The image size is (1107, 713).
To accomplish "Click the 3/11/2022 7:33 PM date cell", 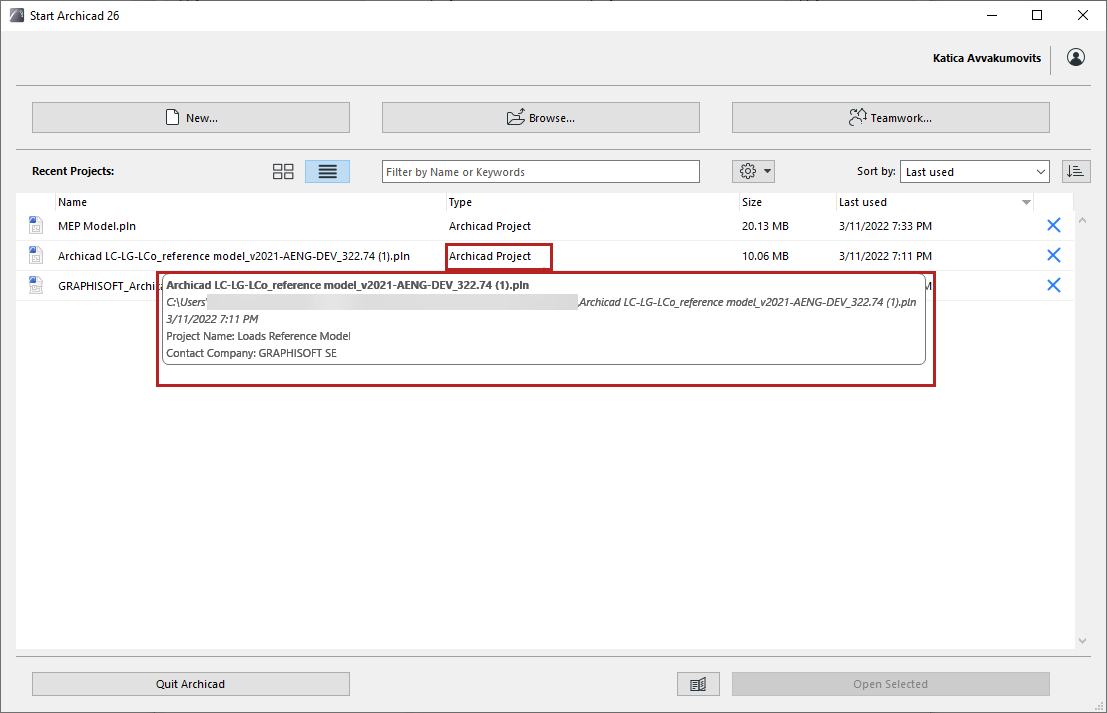I will click(x=885, y=226).
